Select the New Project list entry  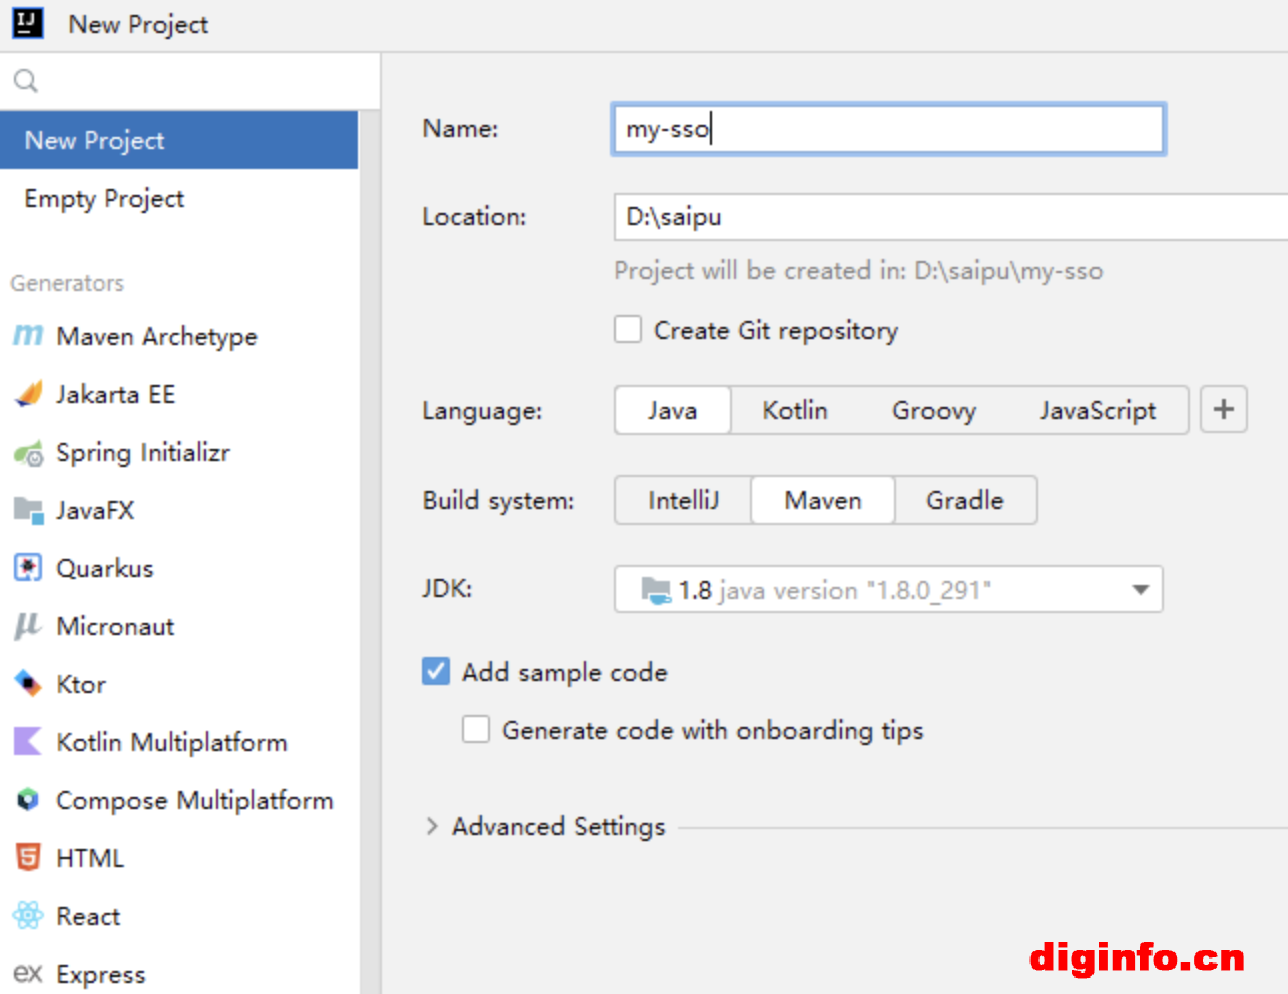click(95, 141)
